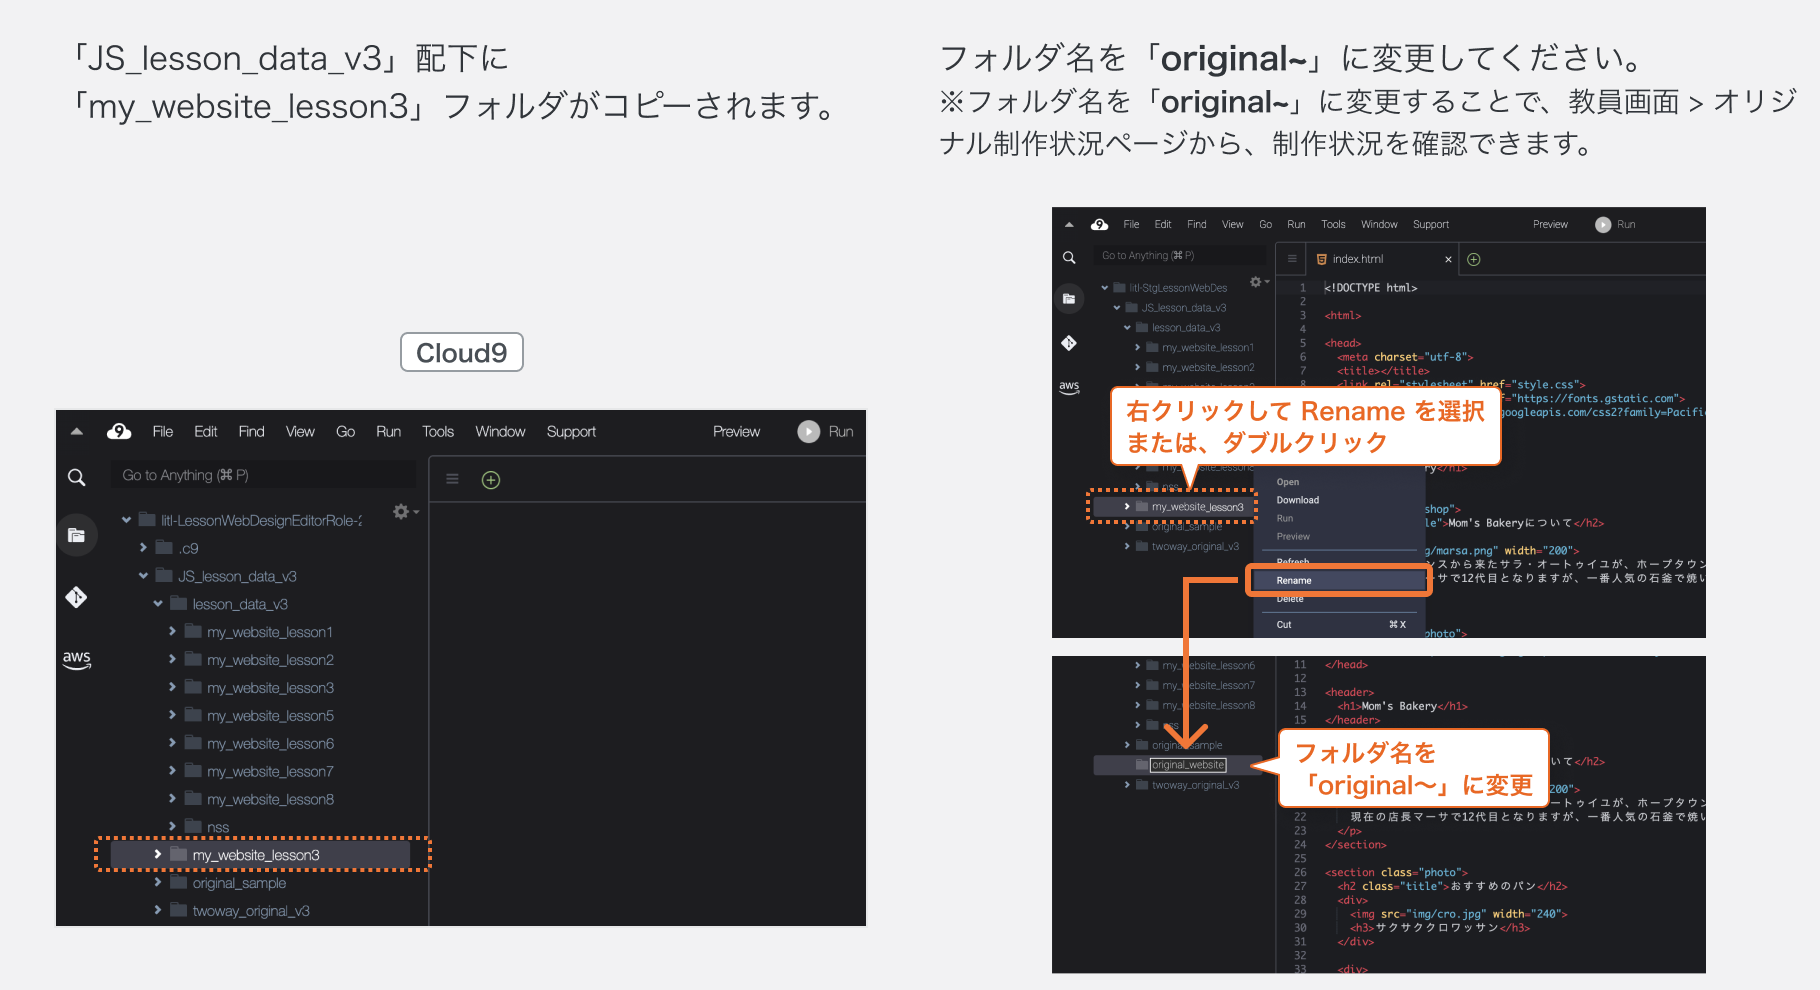Open the Window menu in left screenshot
This screenshot has height=990, width=1820.
coord(500,431)
